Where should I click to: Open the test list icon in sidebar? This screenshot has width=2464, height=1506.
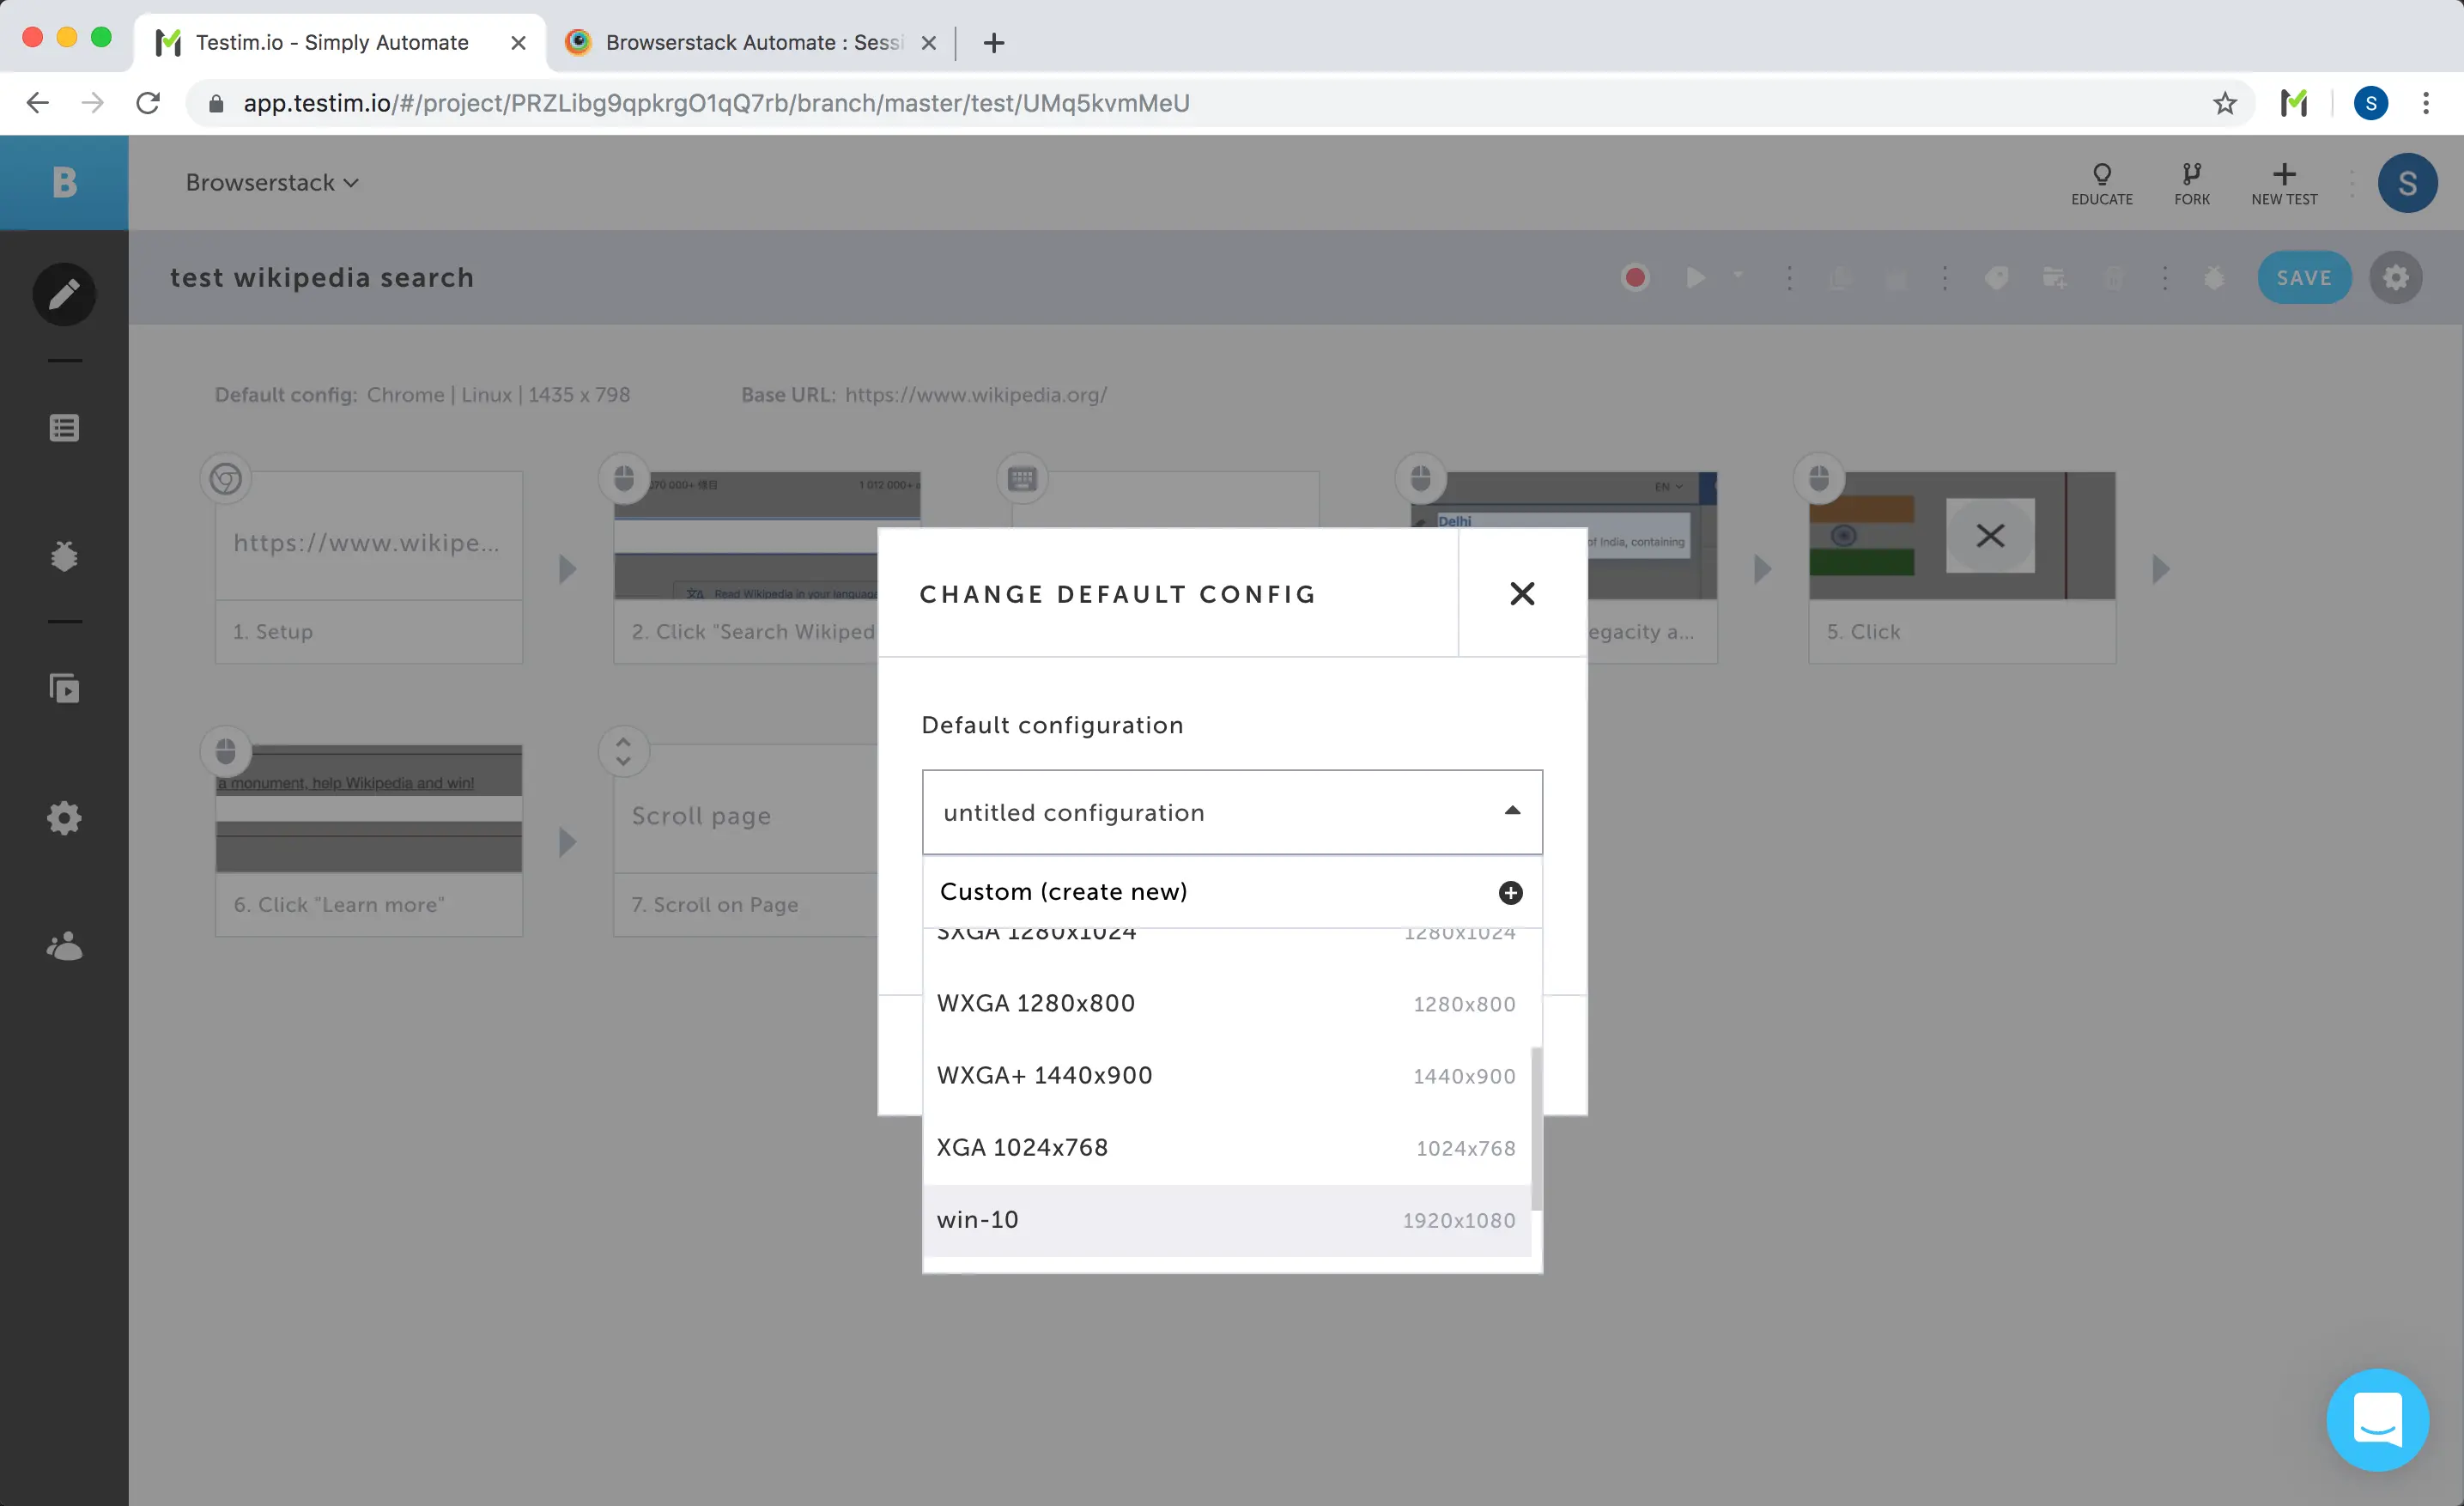64,428
